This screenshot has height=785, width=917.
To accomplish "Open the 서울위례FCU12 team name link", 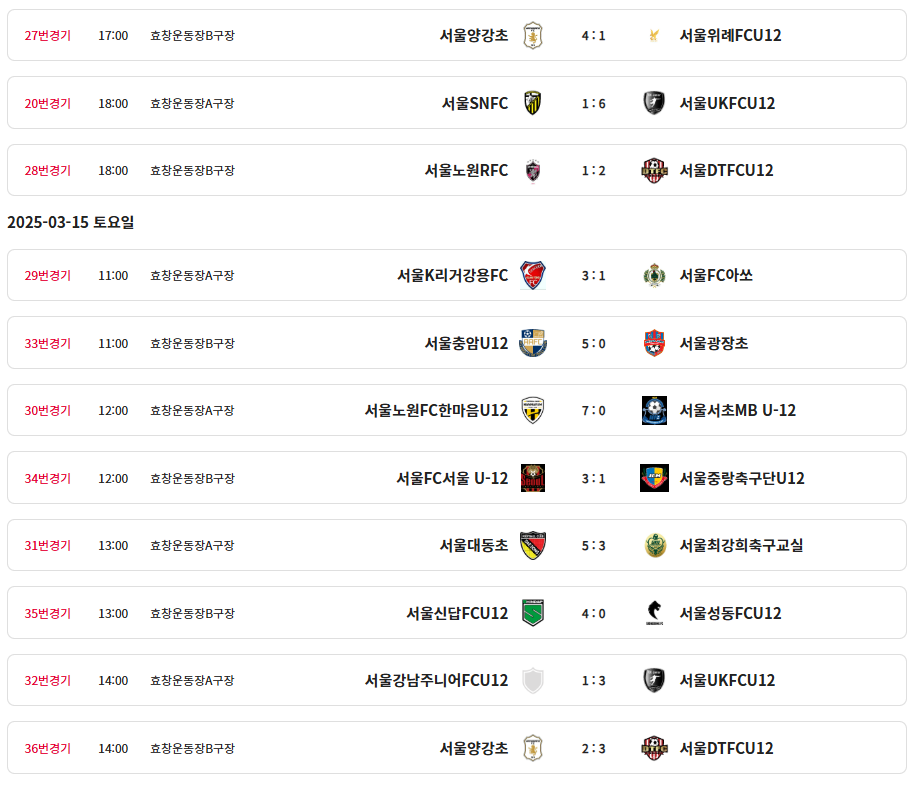I will tap(730, 35).
